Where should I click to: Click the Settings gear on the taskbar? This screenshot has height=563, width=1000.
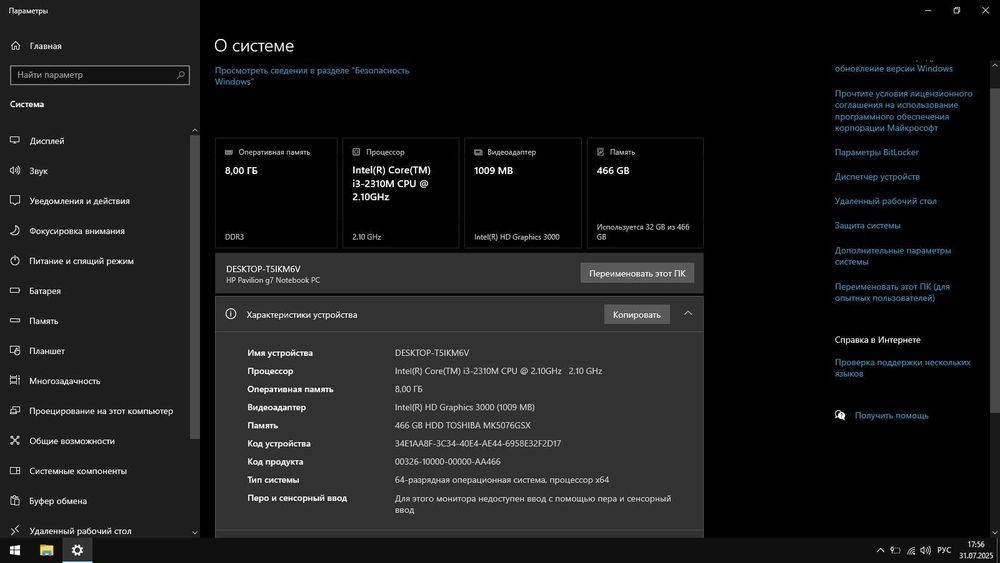77,550
